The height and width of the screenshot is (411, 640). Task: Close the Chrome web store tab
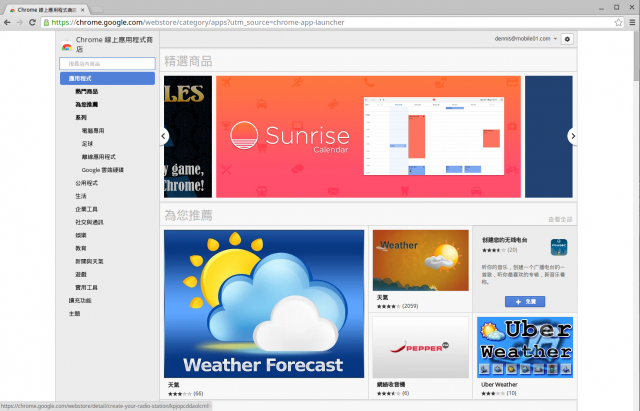(83, 10)
